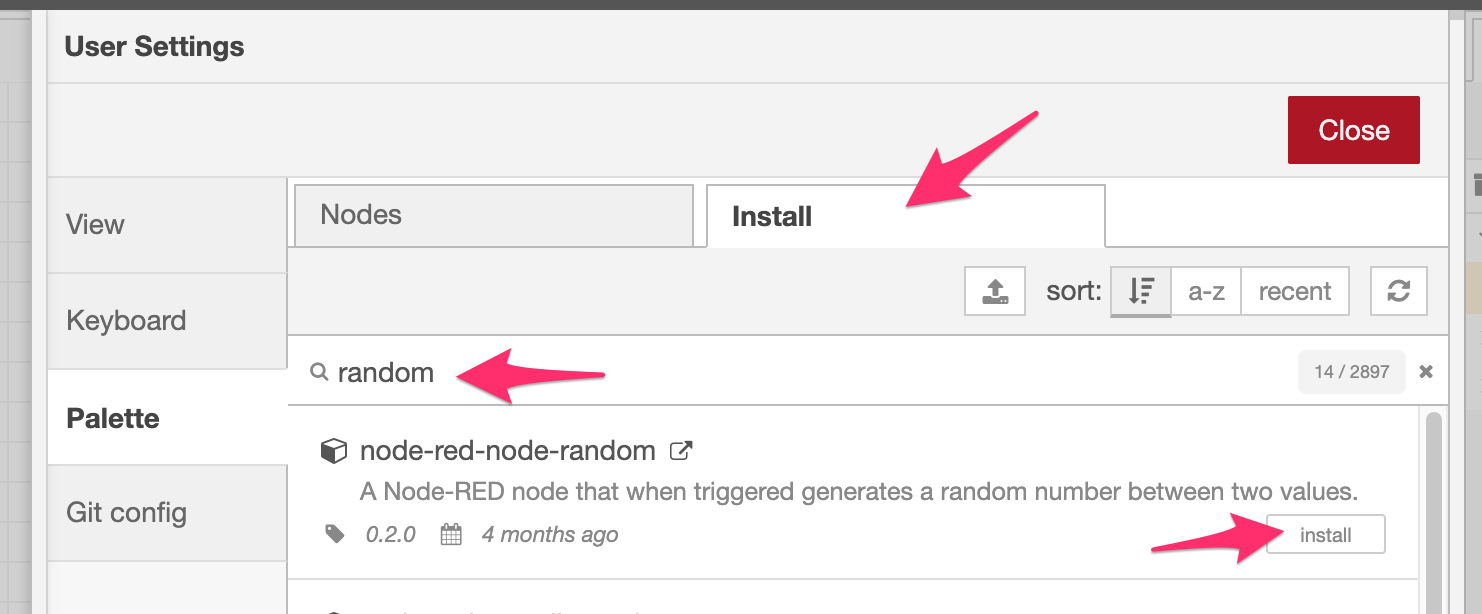Click the clear search X icon

[1426, 372]
